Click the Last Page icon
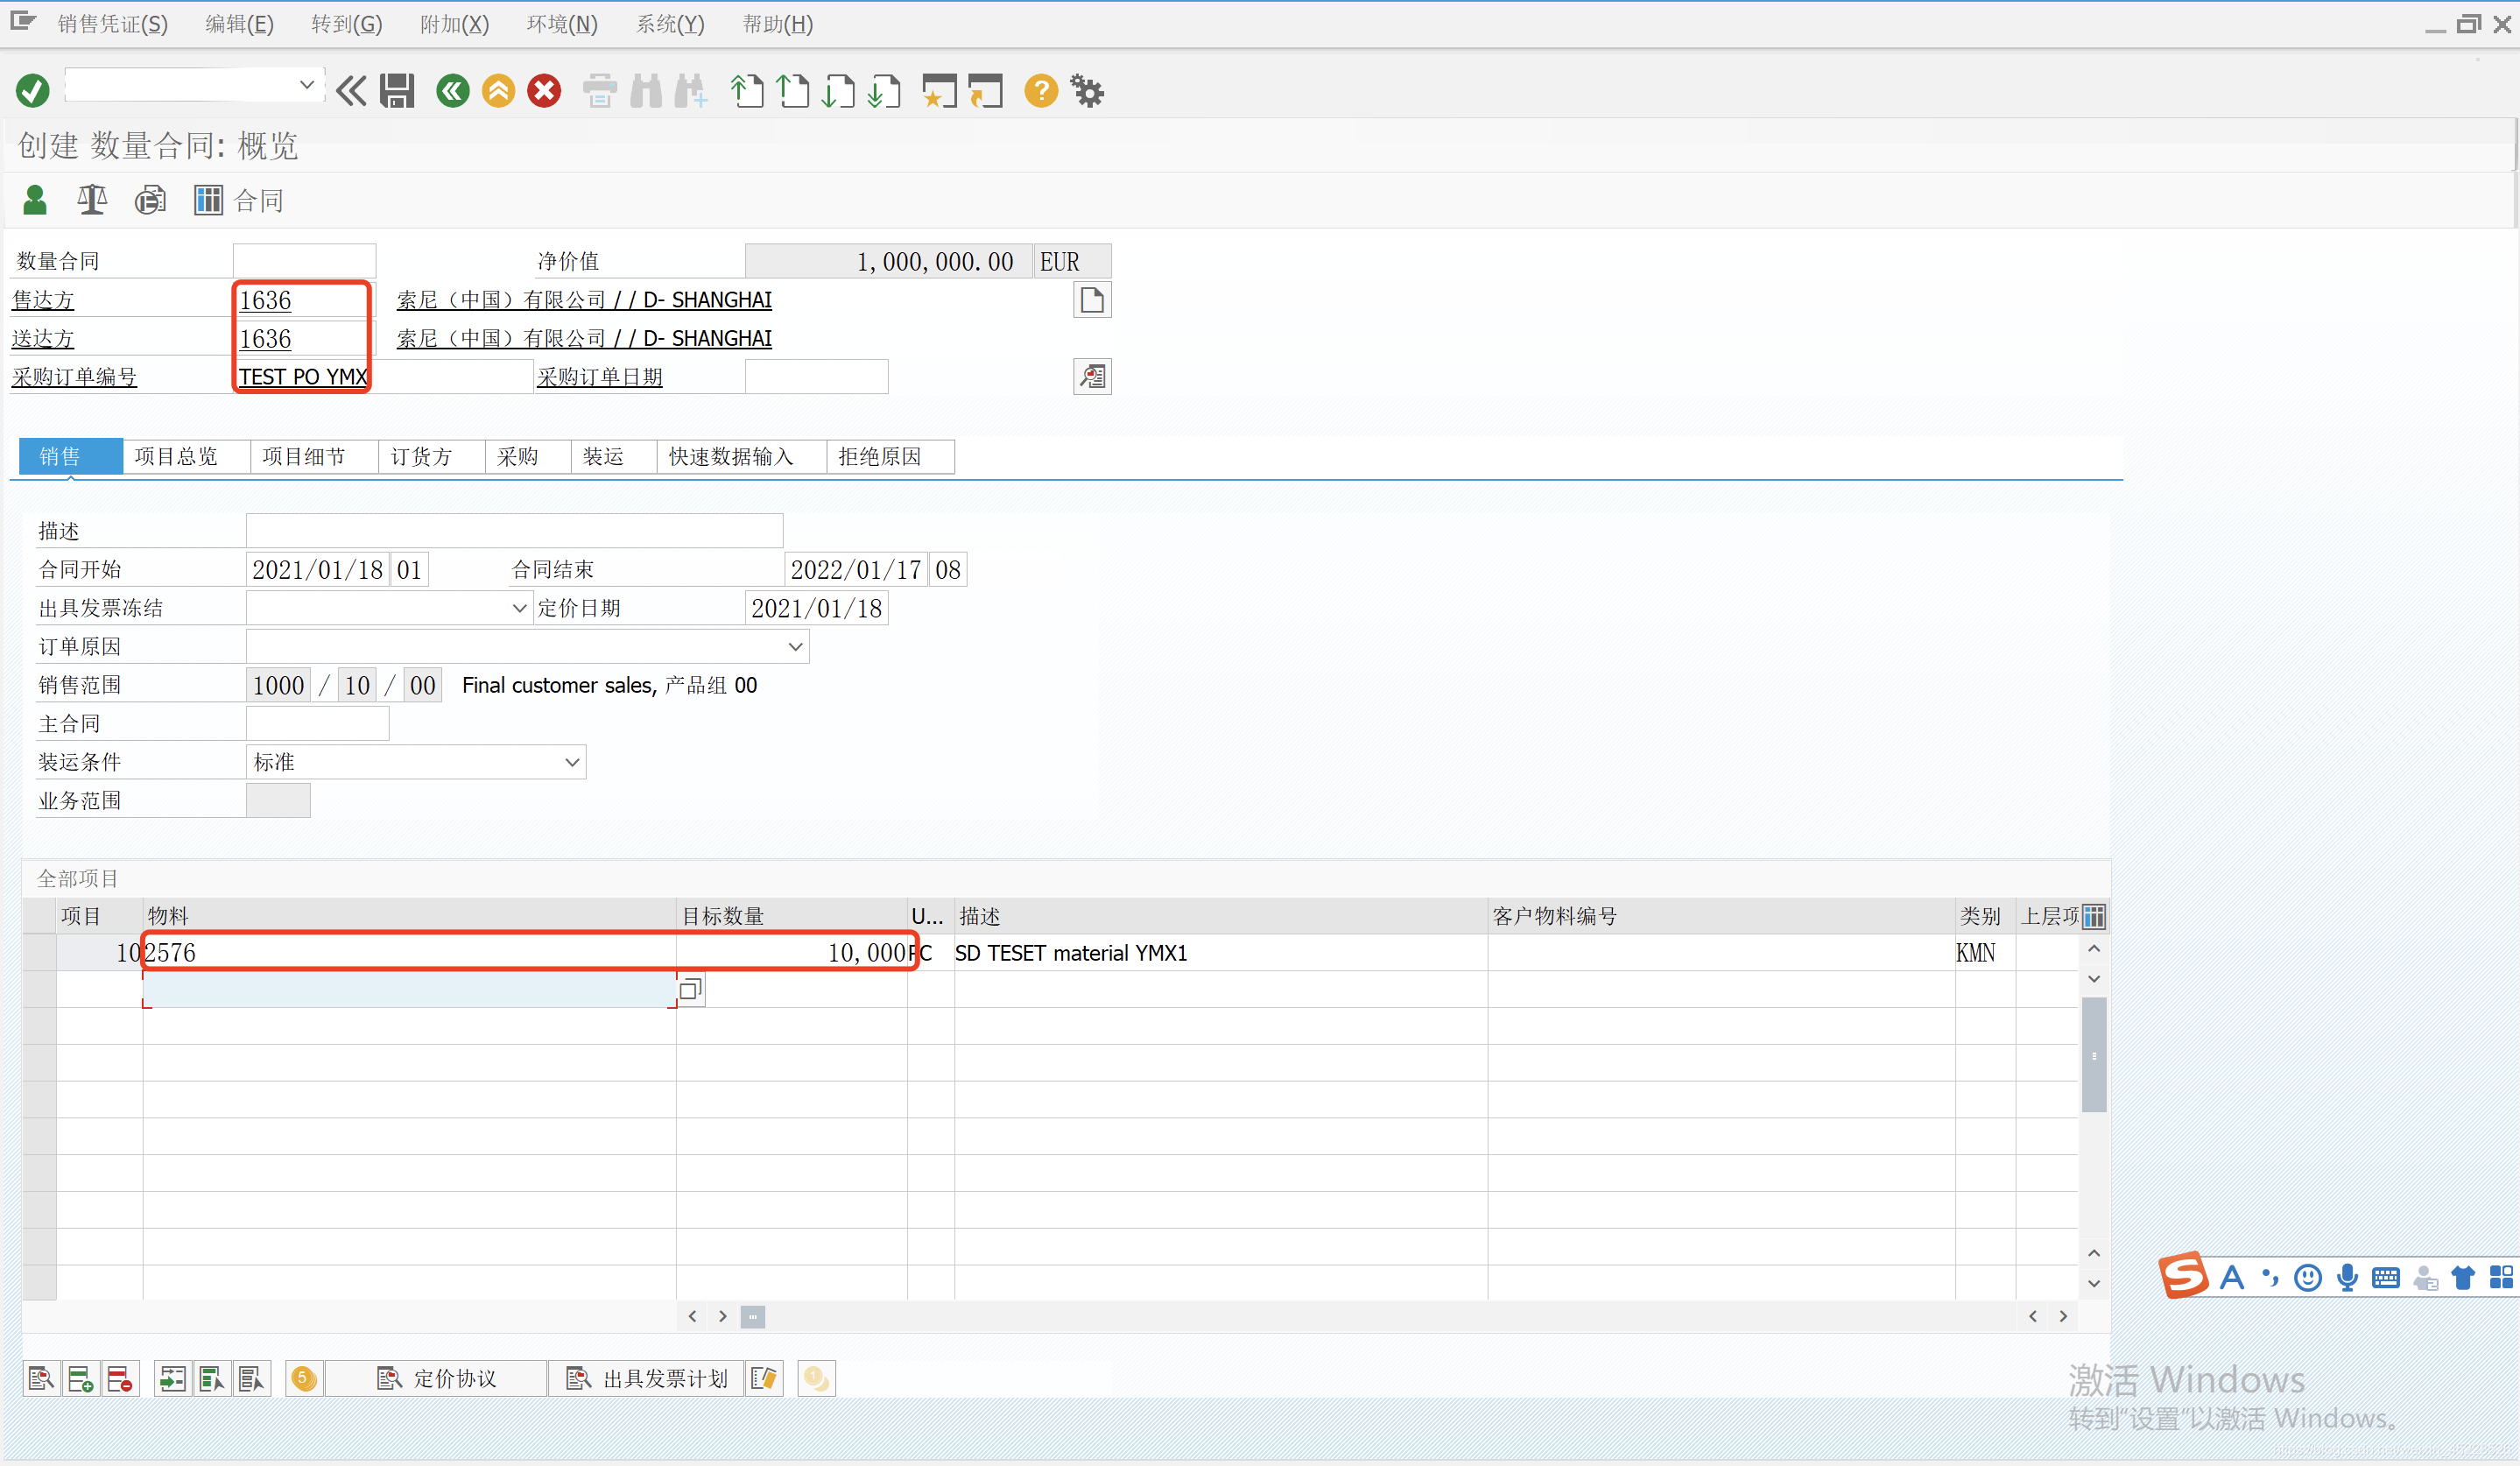 coord(884,91)
